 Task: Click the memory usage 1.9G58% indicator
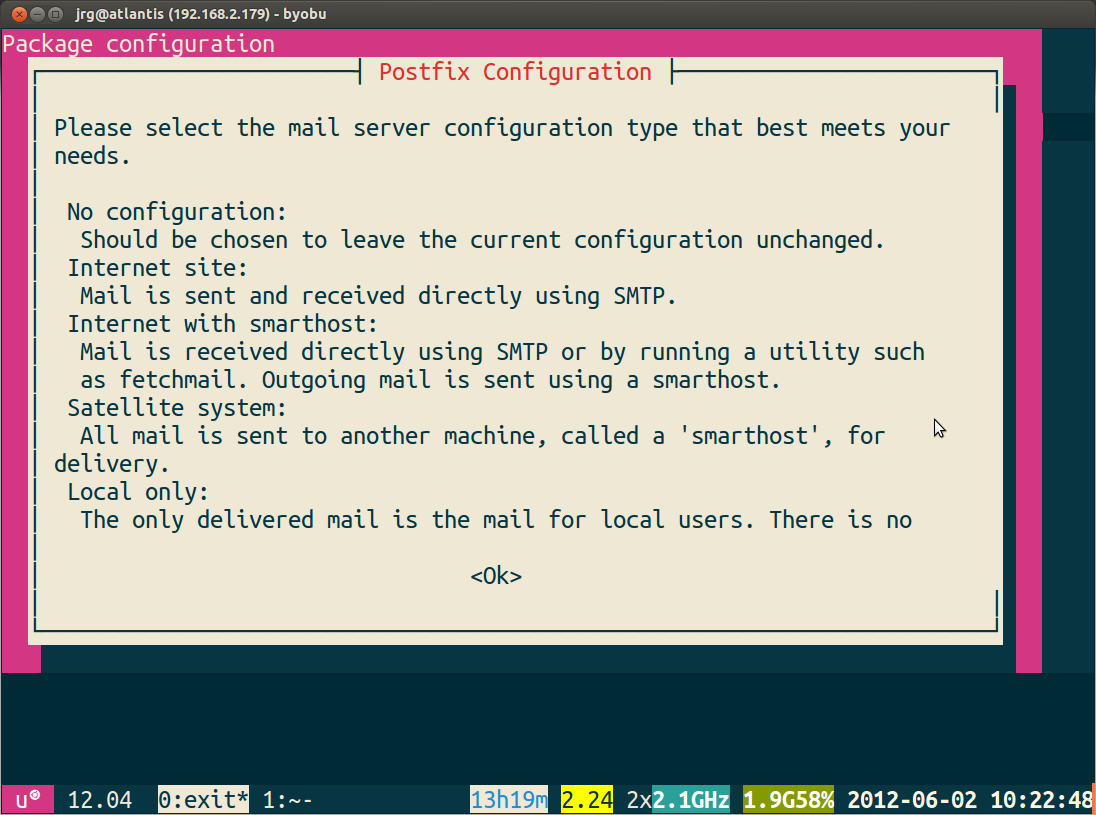(x=788, y=799)
